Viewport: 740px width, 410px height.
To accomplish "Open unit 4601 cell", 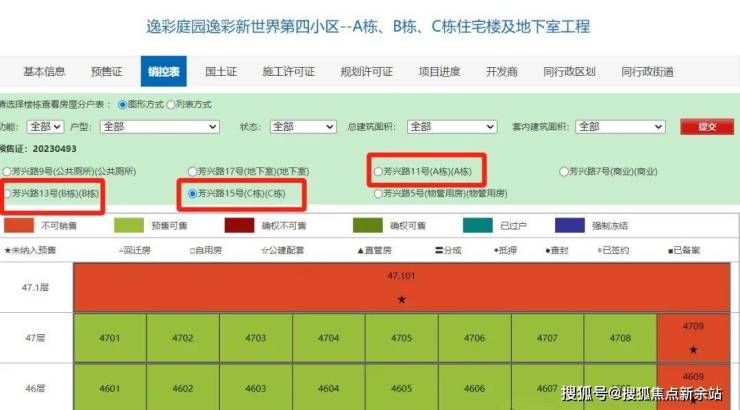I will pyautogui.click(x=109, y=387).
